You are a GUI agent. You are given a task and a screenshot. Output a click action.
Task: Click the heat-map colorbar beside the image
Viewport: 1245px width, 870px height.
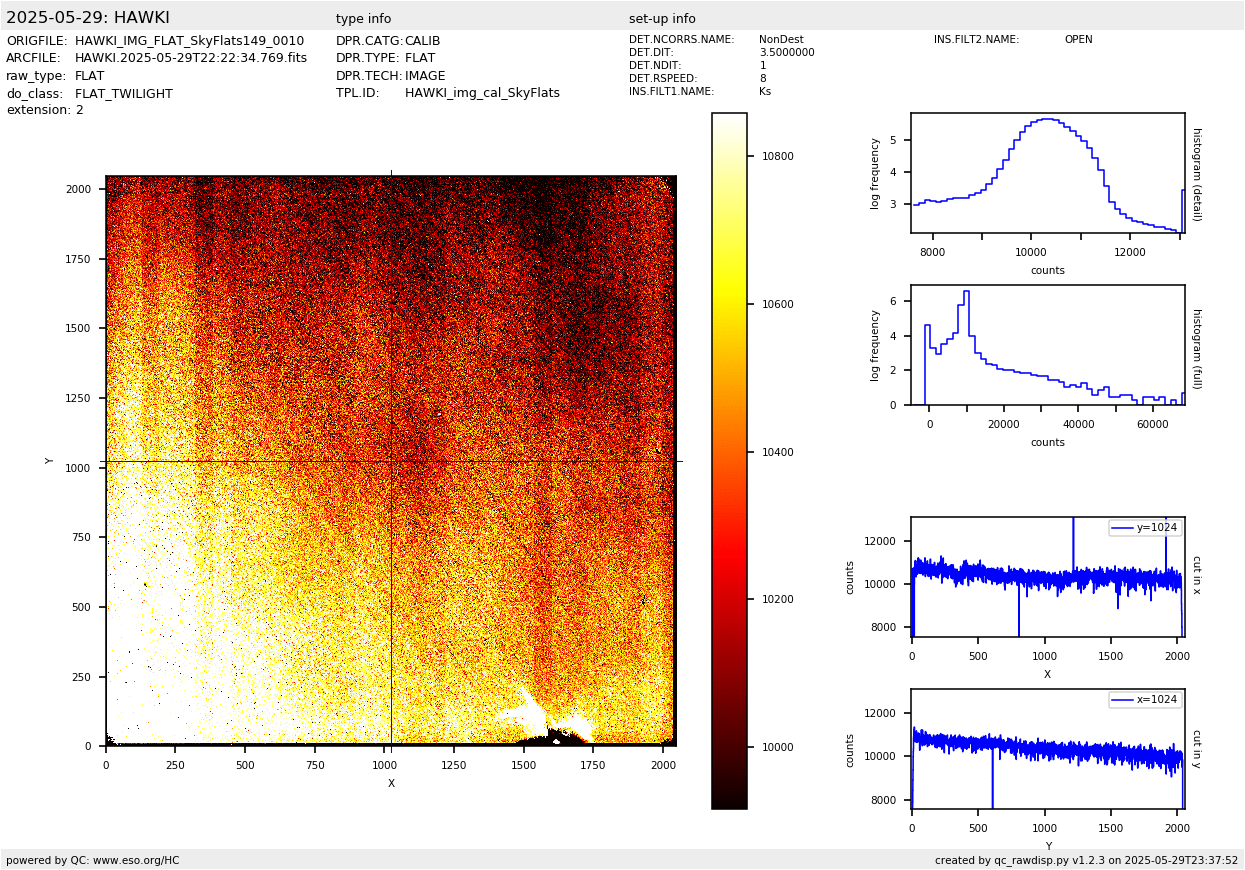[x=729, y=460]
